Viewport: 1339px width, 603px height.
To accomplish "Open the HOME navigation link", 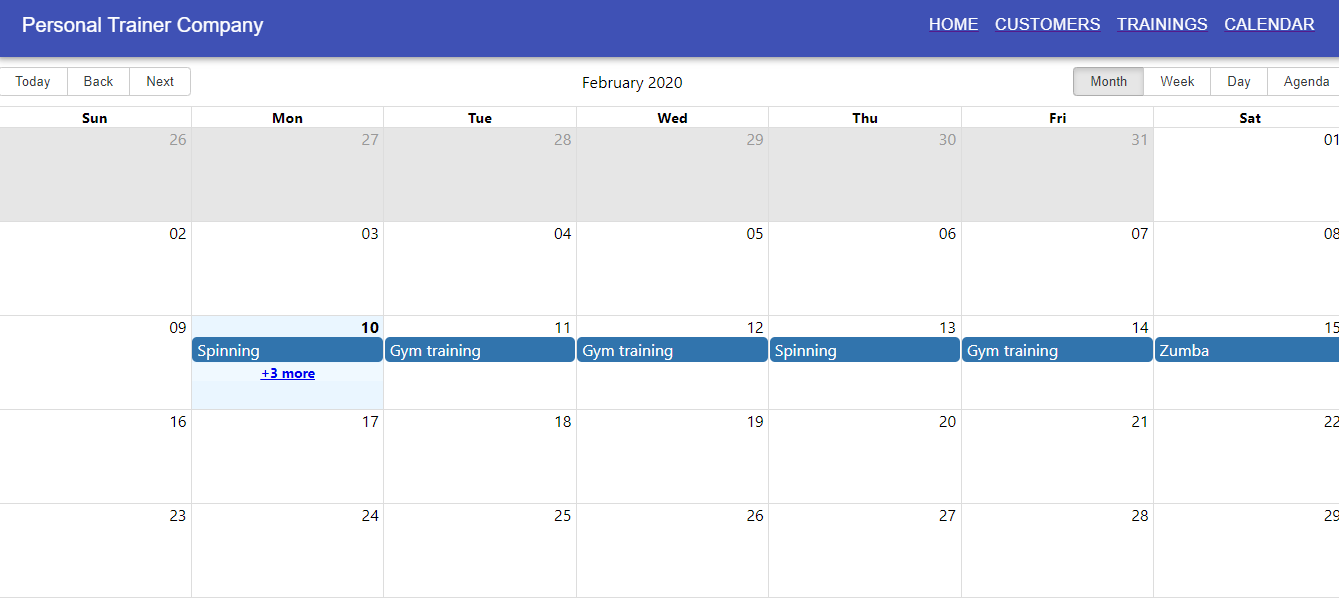I will coord(953,25).
